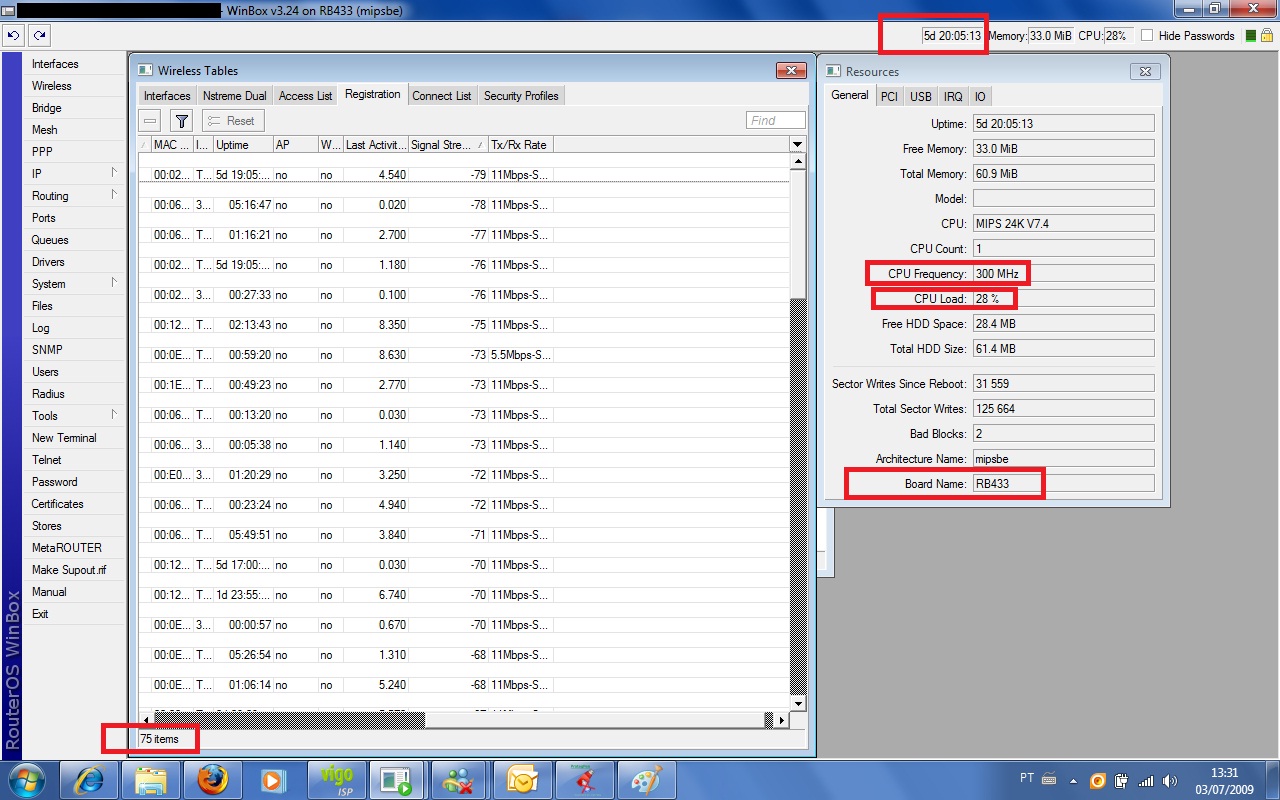The width and height of the screenshot is (1280, 800).
Task: Sort by the Last Activity column header
Action: (x=375, y=145)
